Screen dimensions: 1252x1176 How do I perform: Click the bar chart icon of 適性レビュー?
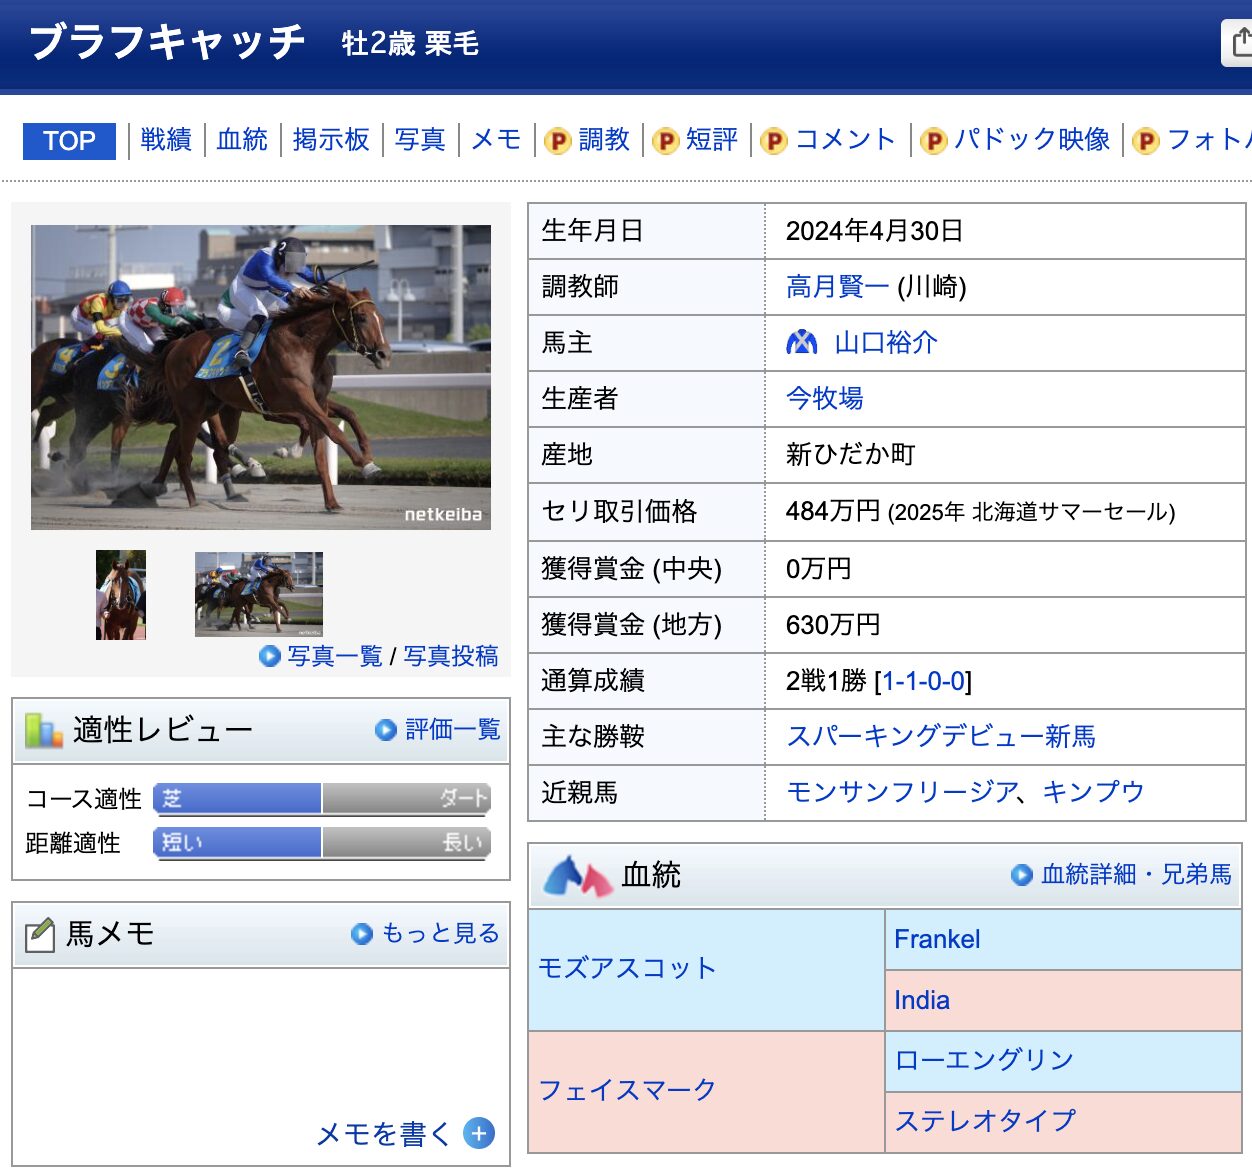43,730
